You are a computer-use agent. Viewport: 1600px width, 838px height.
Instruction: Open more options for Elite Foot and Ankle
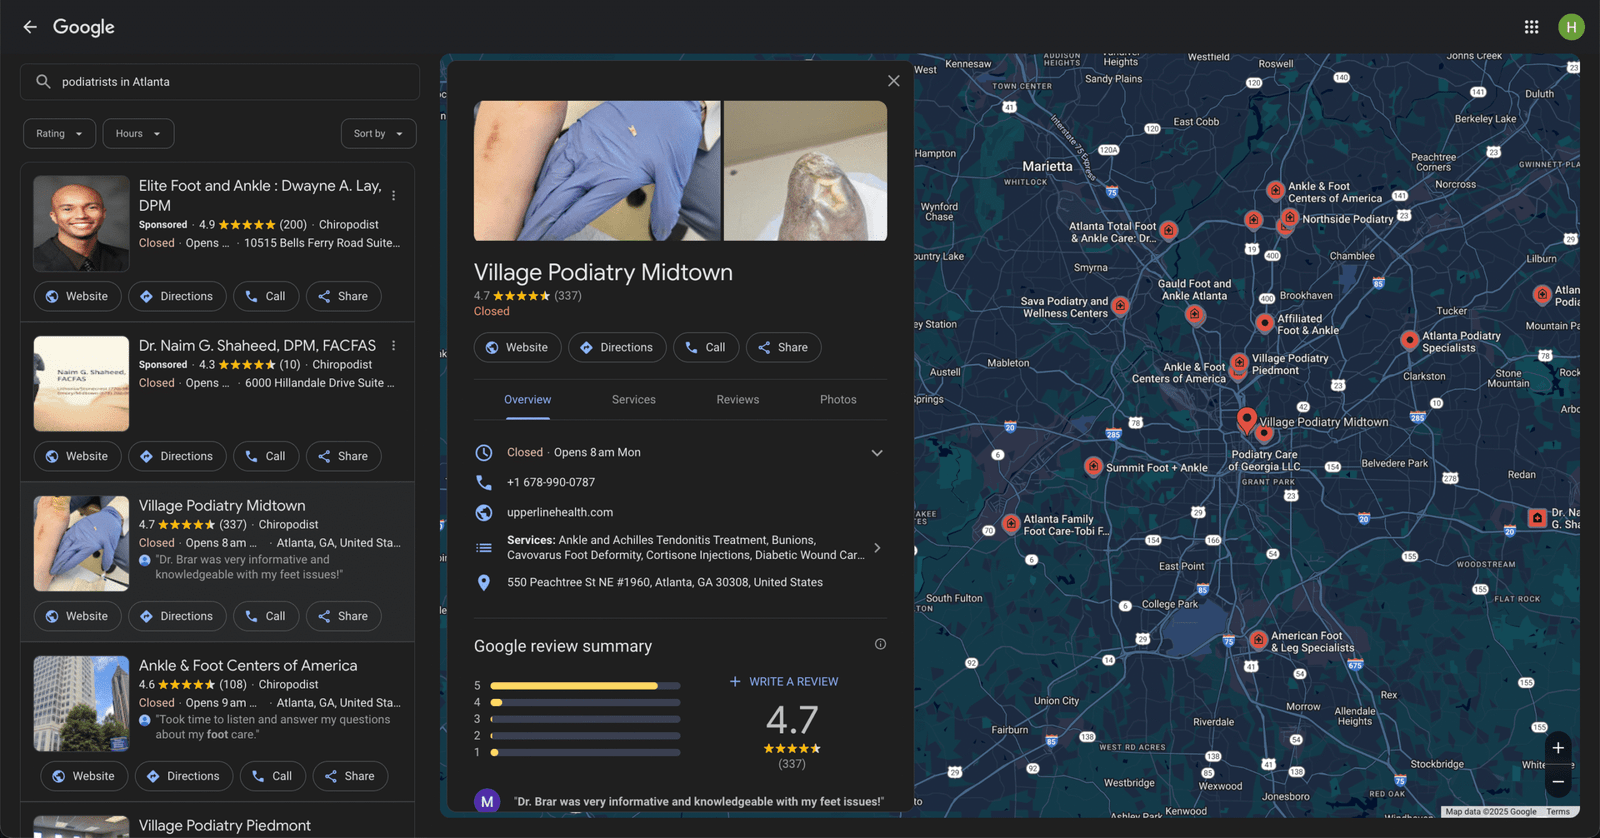click(394, 196)
